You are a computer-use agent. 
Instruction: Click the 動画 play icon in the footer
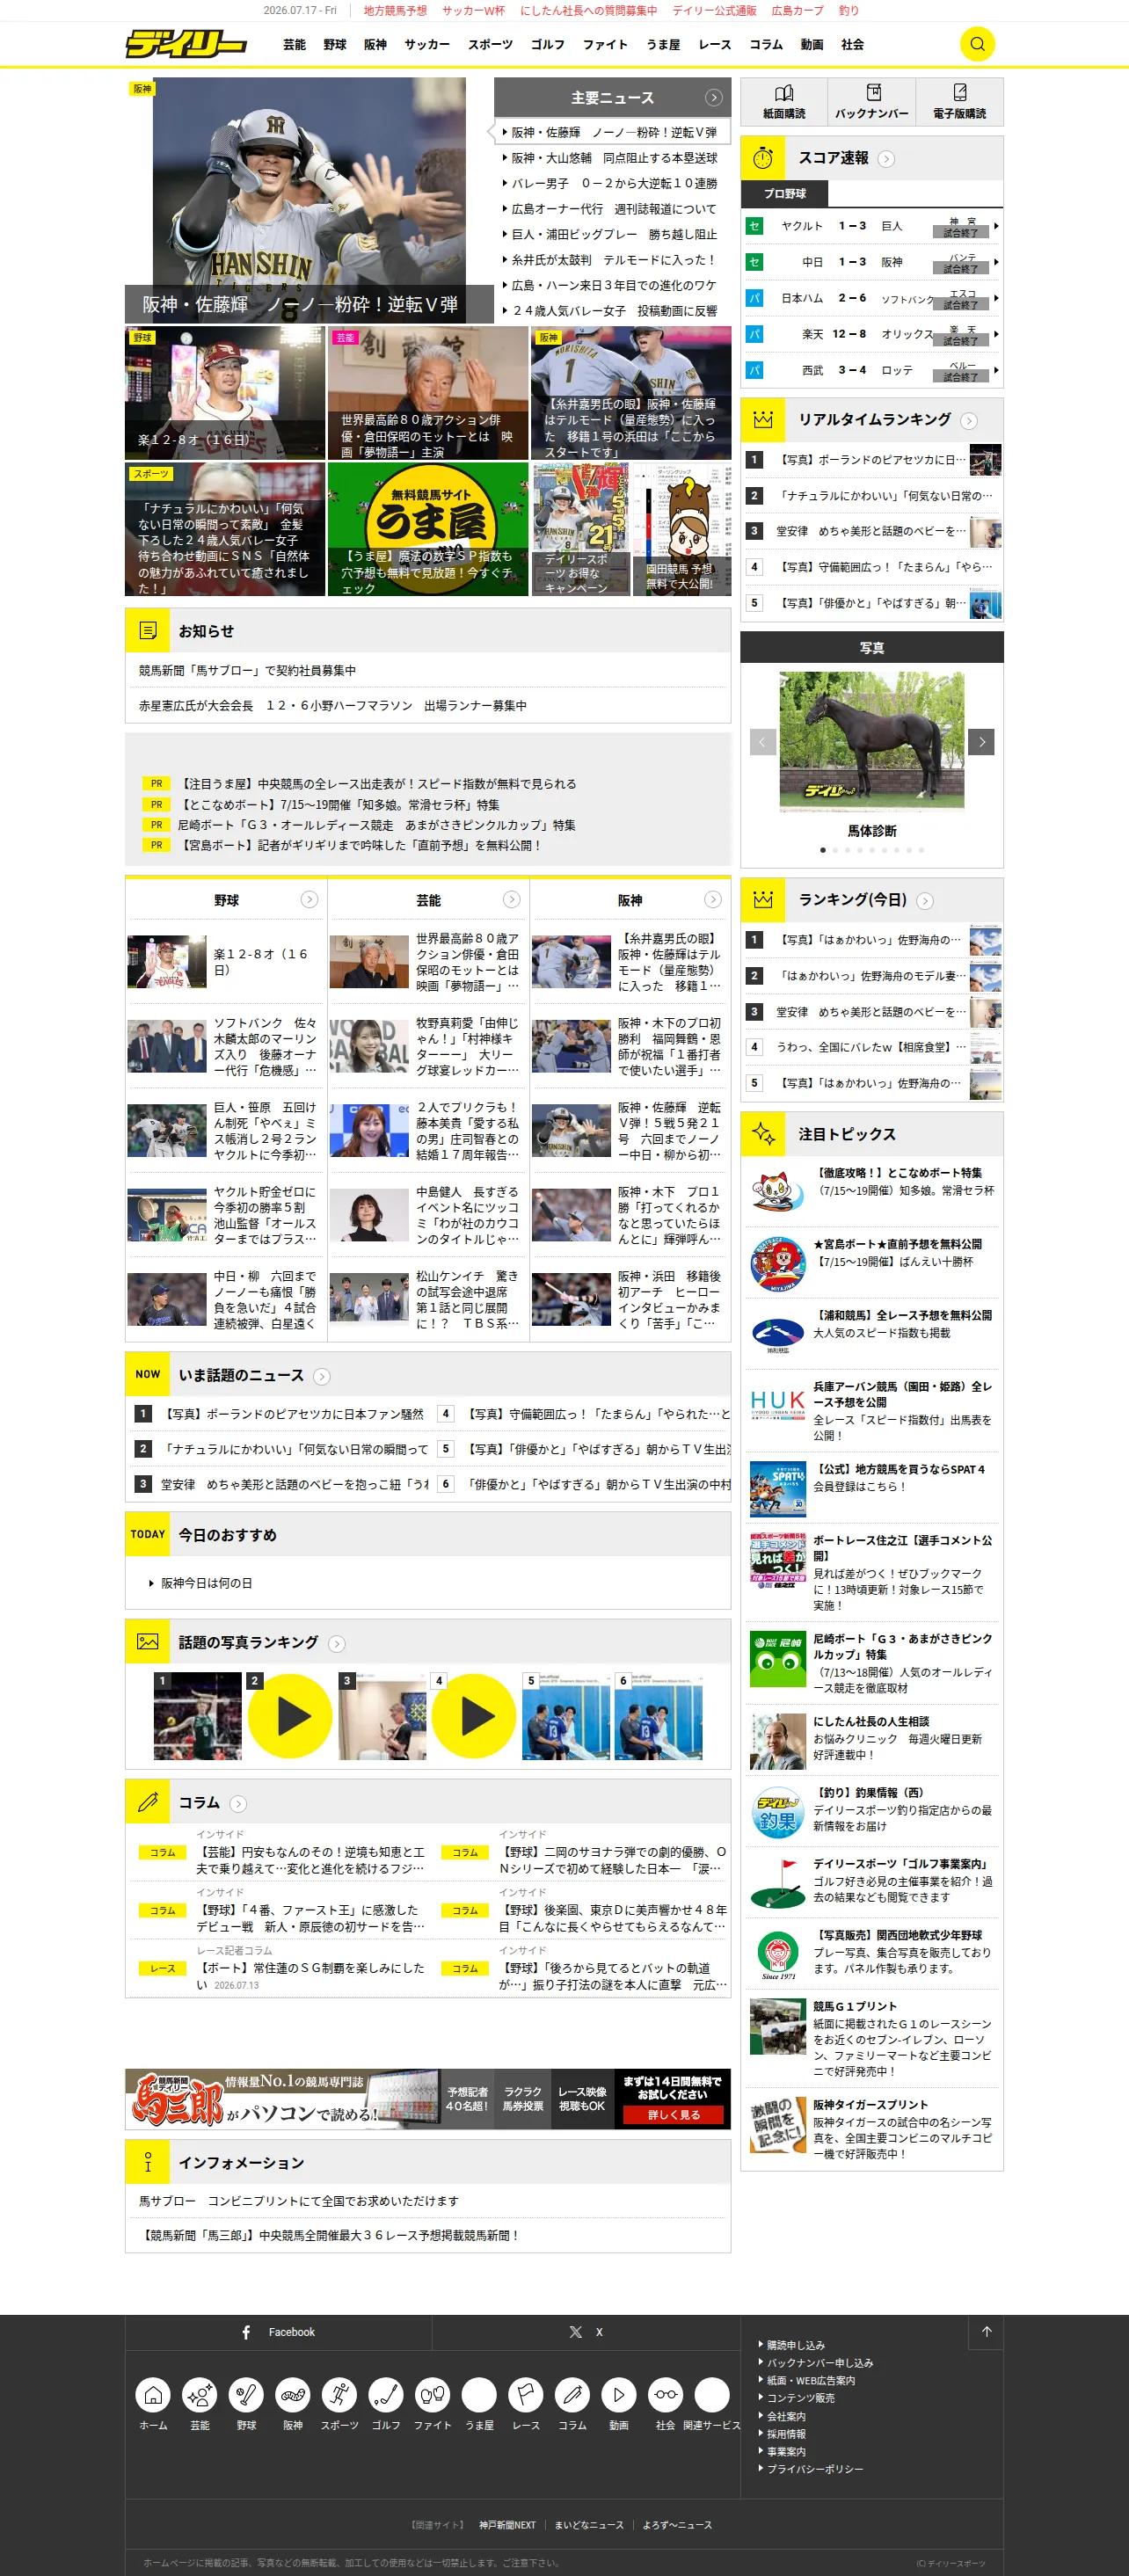coord(619,2394)
